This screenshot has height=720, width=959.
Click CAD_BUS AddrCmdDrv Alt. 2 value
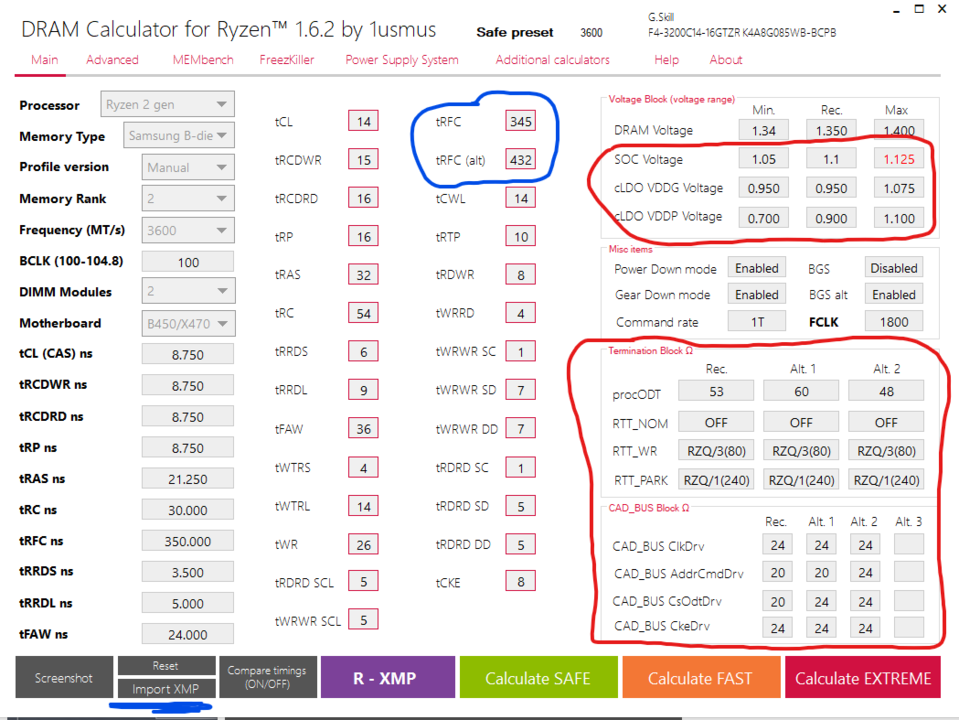865,573
